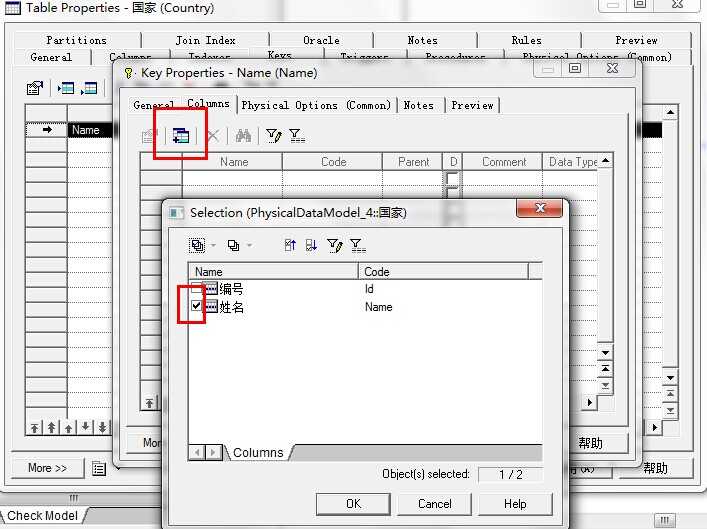Click Cancel in Selection dialog
707x529 pixels.
coord(434,504)
